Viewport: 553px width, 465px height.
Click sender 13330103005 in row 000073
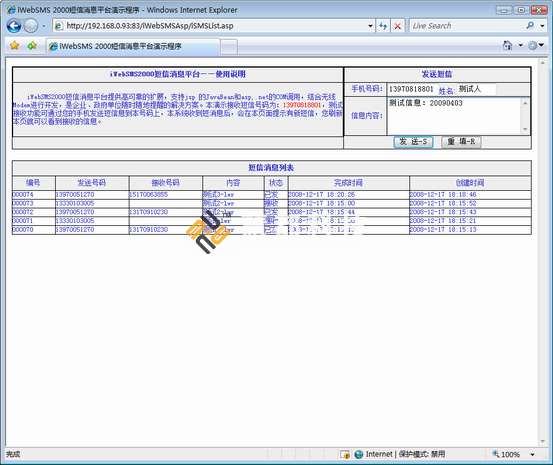[75, 204]
